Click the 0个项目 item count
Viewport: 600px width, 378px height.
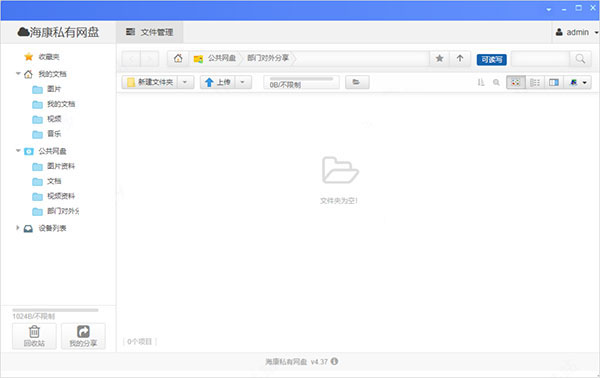point(140,342)
